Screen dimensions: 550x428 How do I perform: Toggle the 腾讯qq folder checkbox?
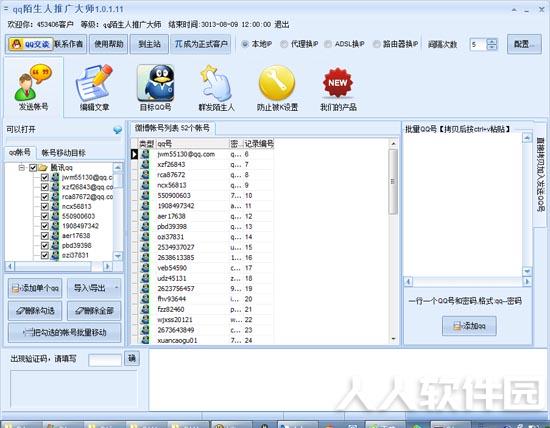[33, 167]
